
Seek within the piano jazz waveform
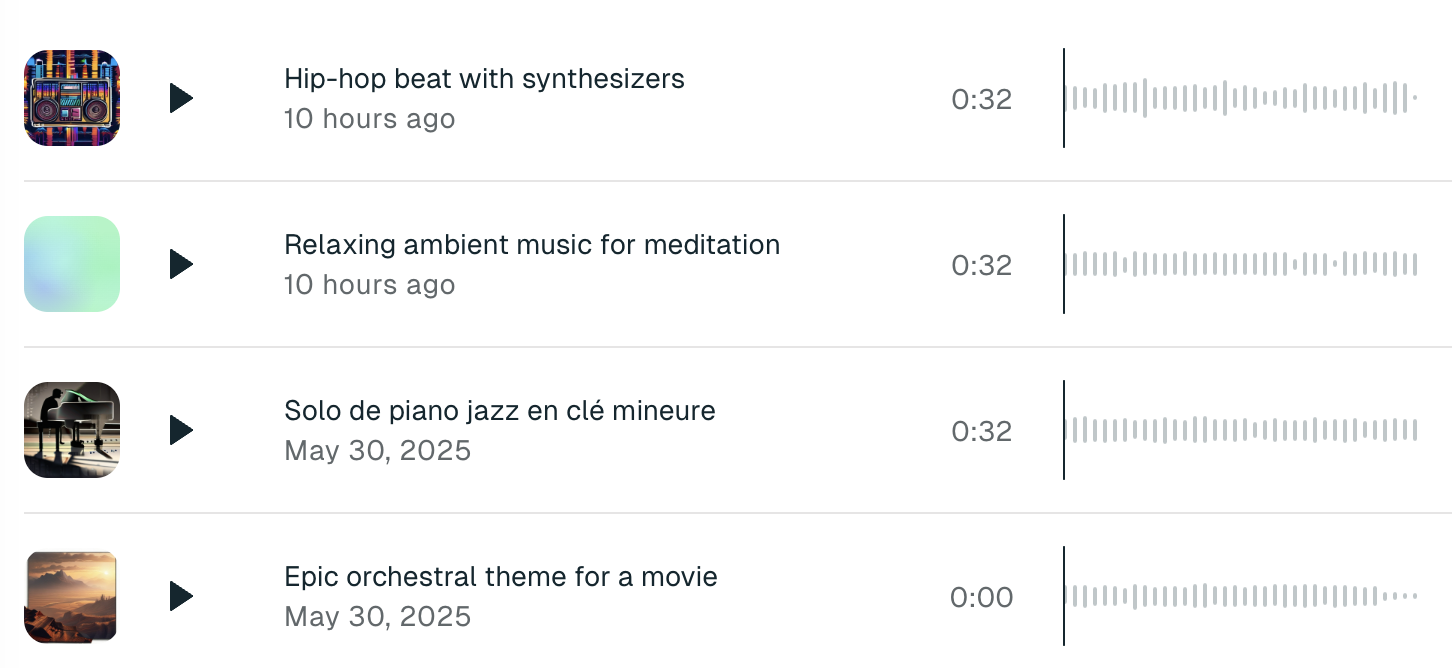click(1240, 430)
